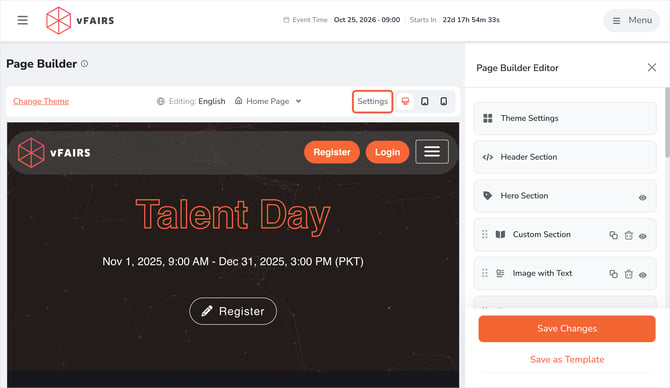Open the Image with Text item

[565, 273]
